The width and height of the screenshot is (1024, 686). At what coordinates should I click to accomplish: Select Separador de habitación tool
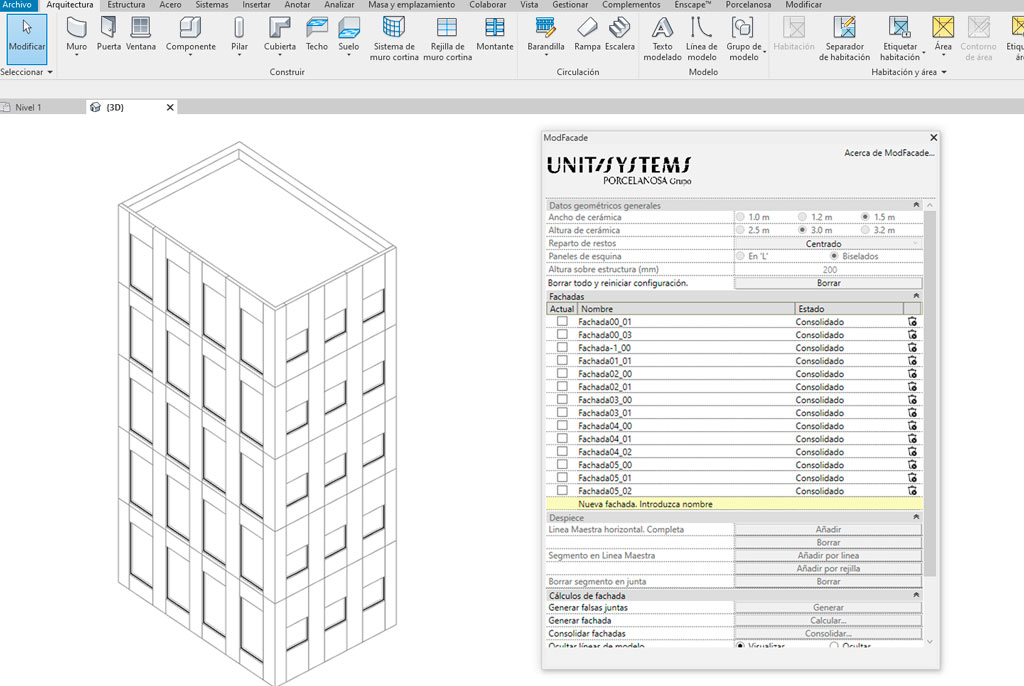point(844,39)
